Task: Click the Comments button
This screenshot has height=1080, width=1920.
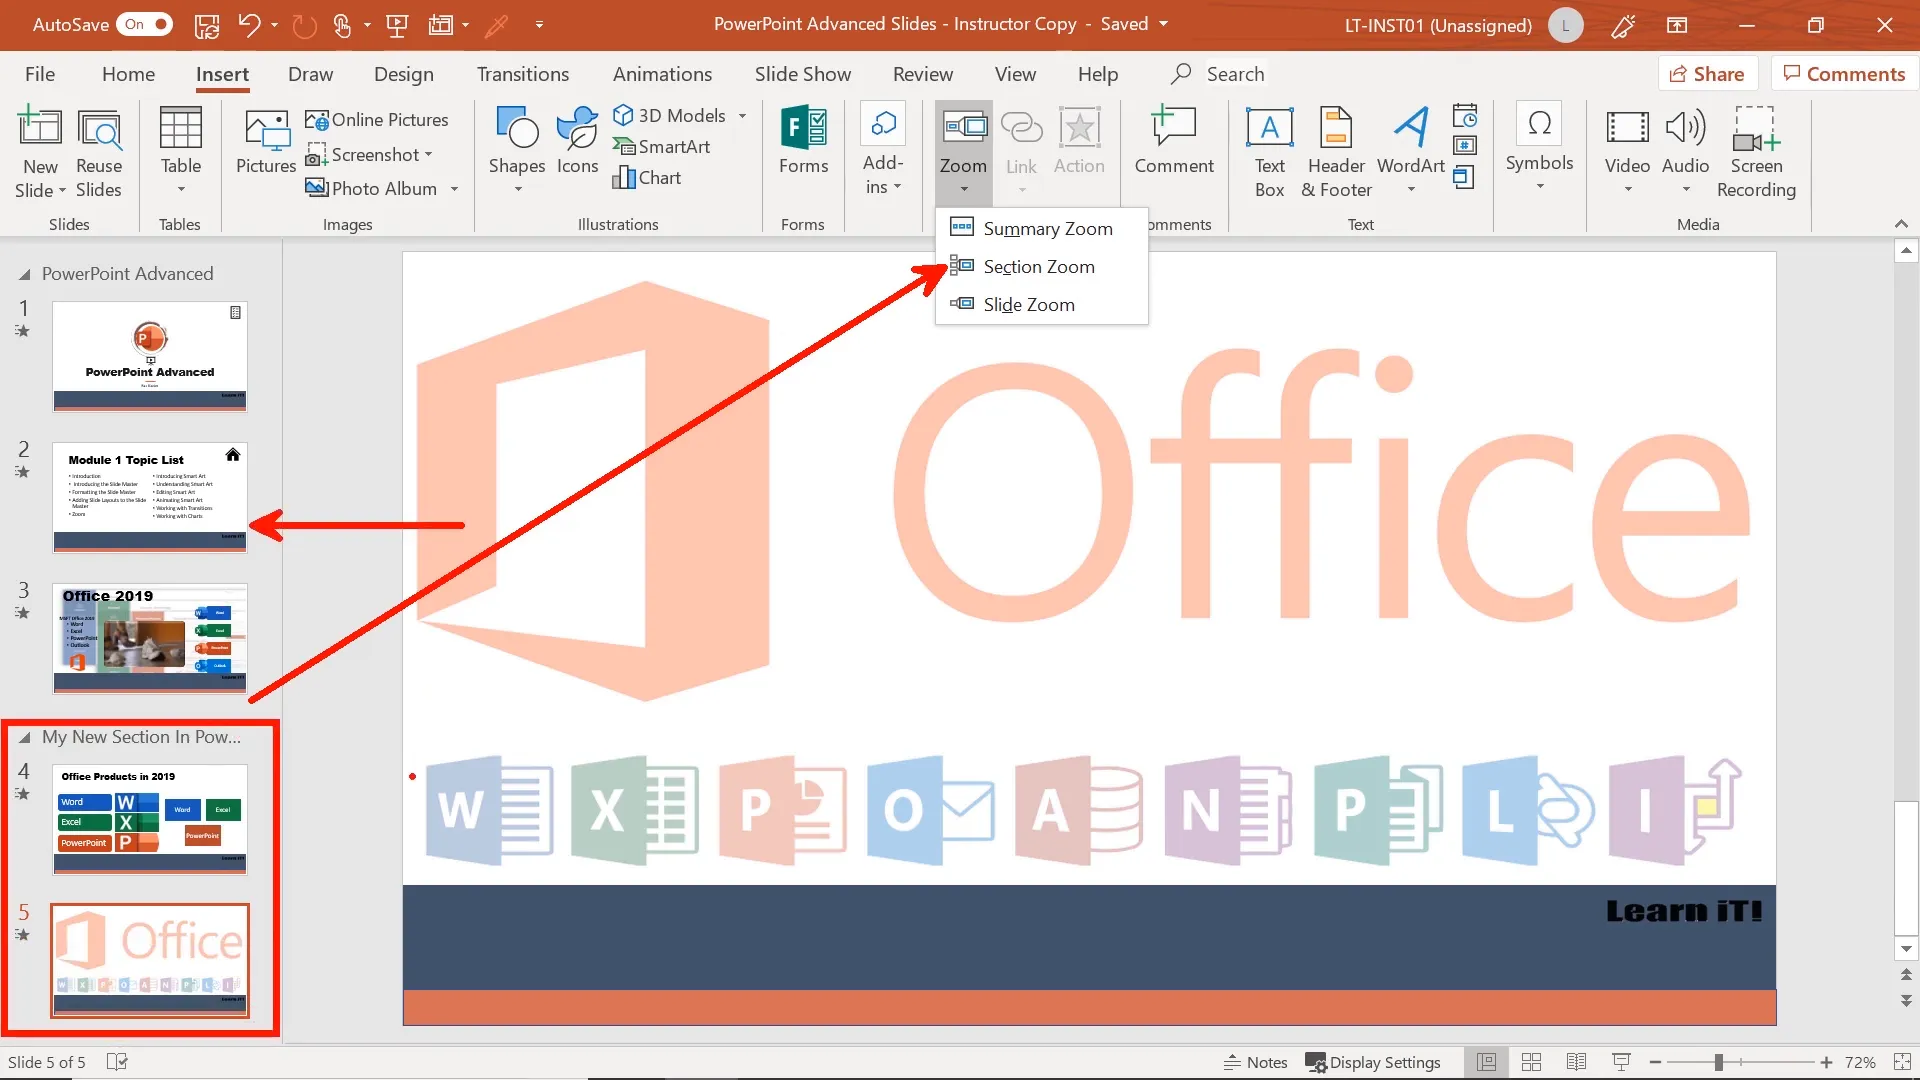Action: [x=1844, y=74]
